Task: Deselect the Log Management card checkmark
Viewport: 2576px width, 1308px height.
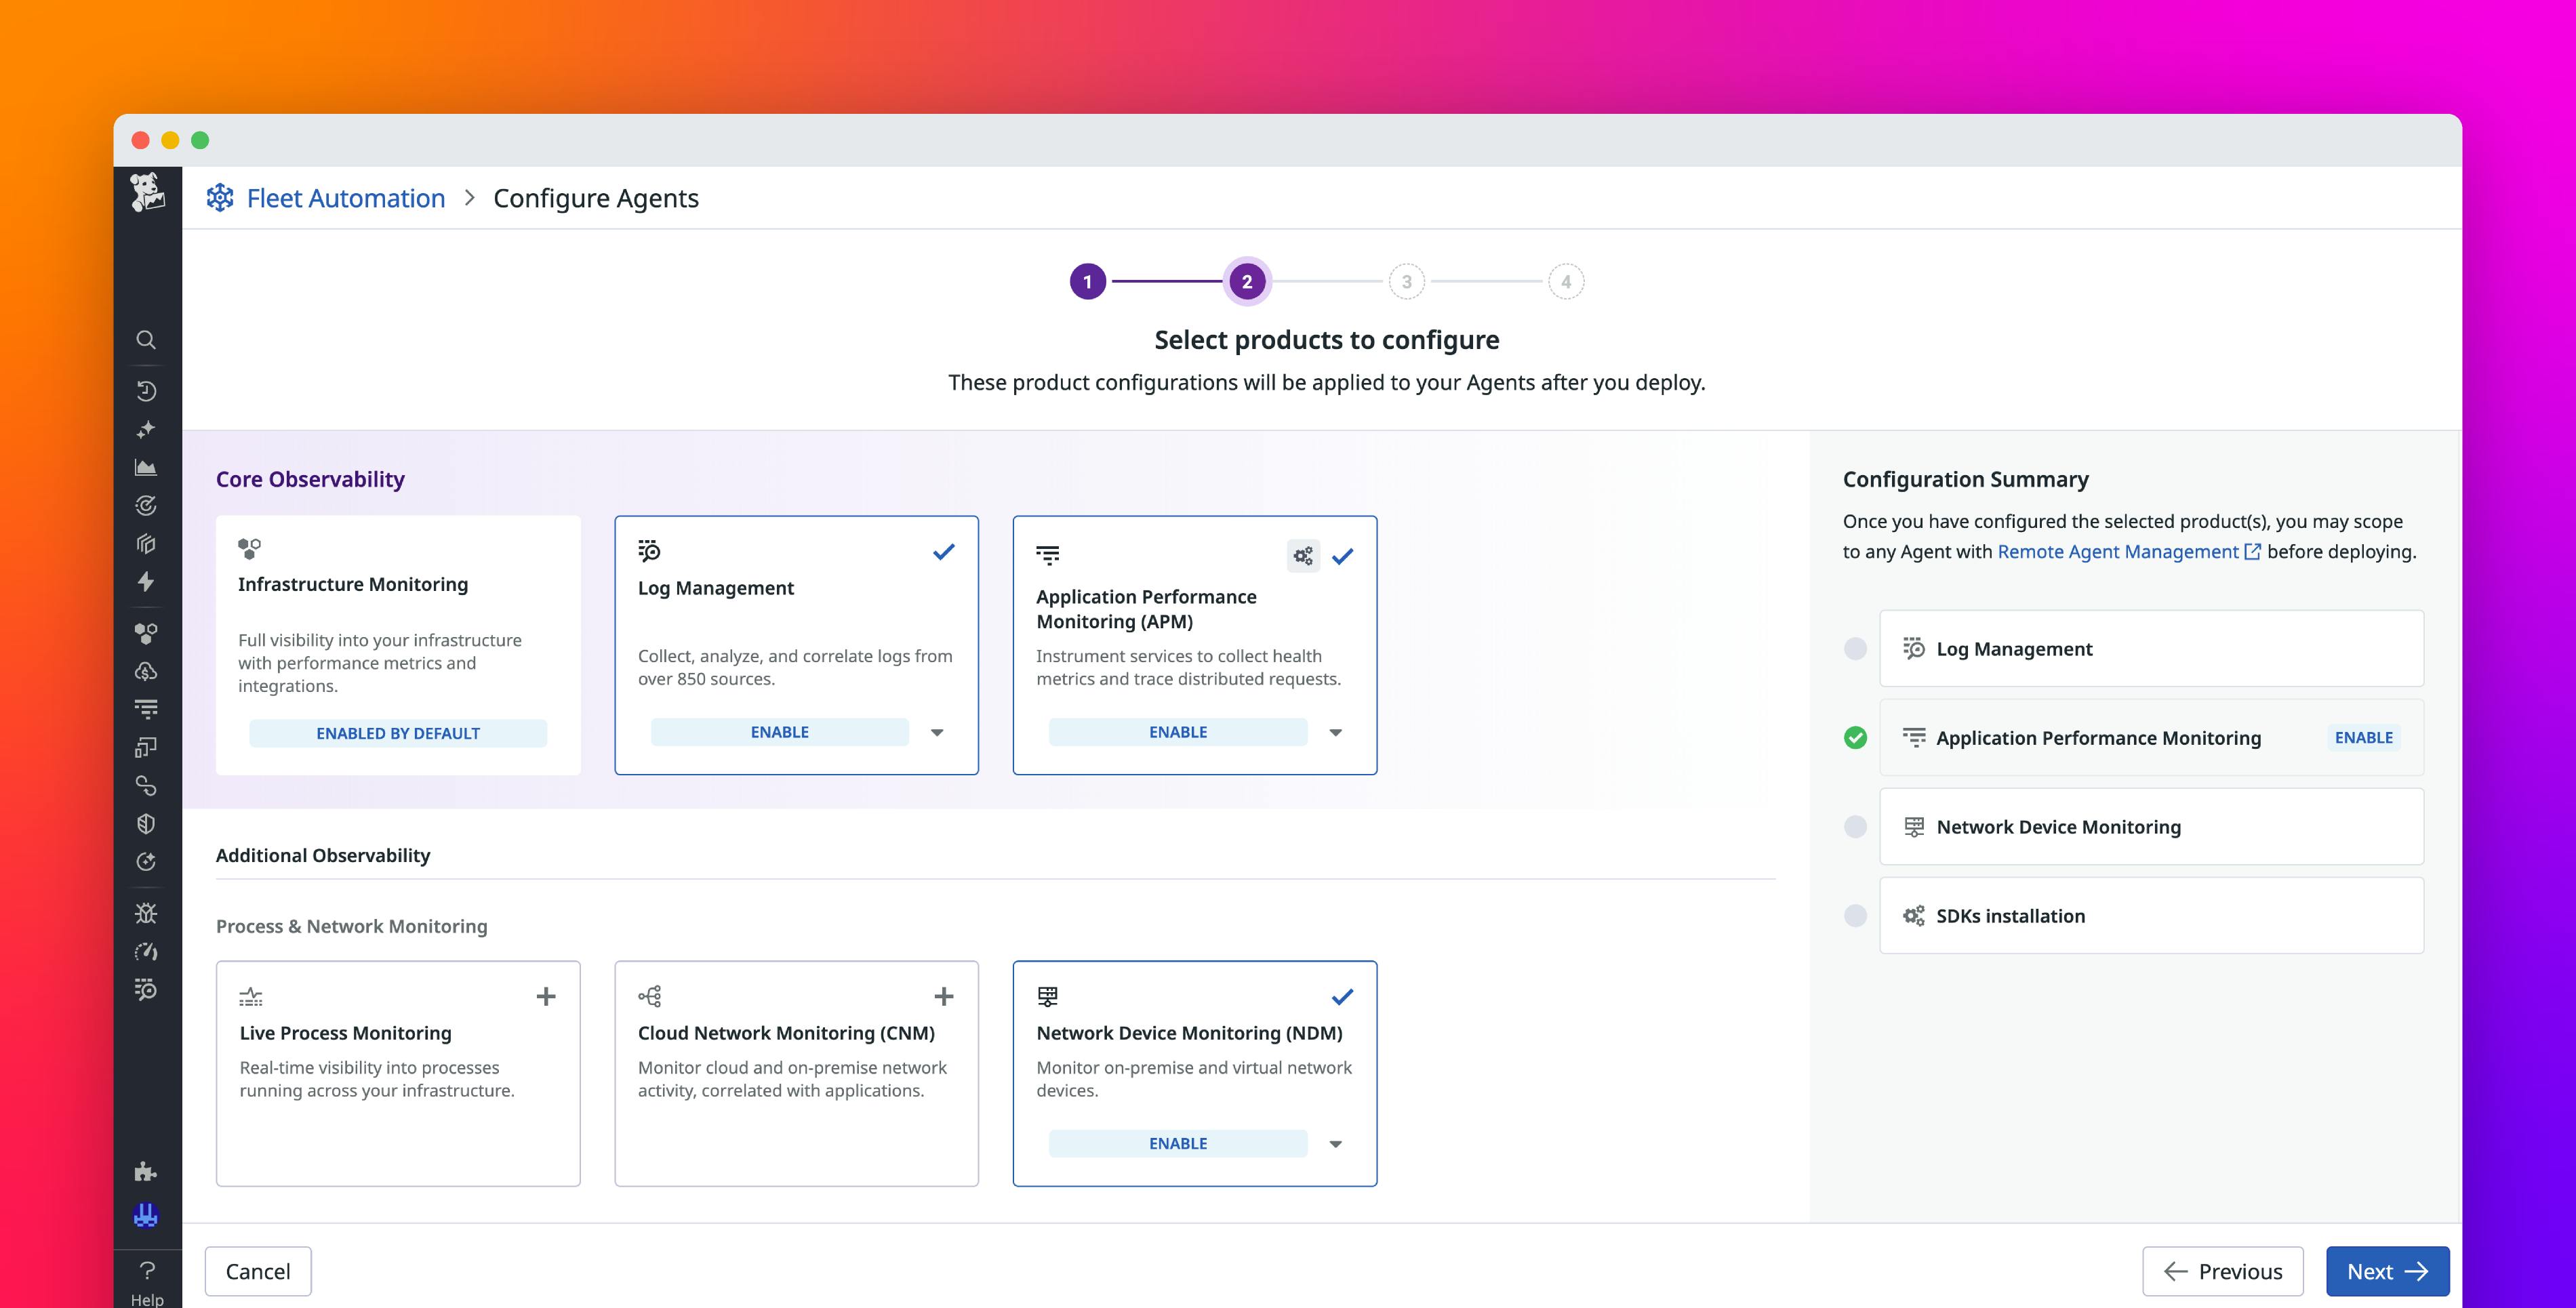Action: click(x=943, y=551)
